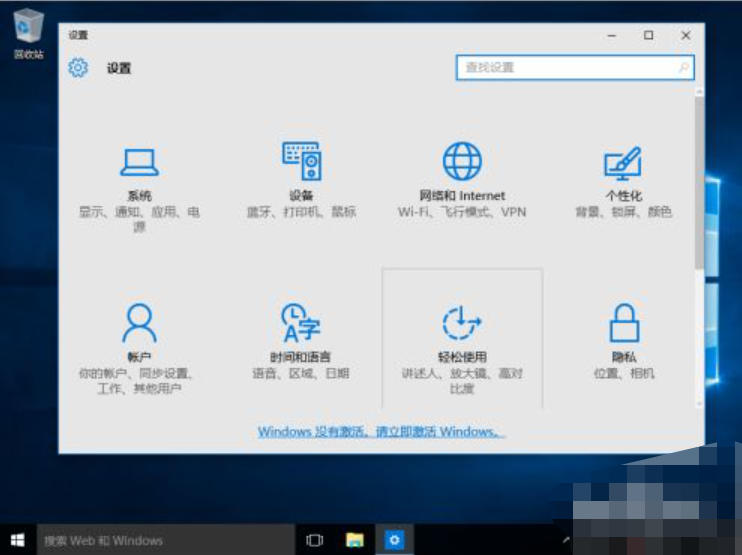Open File Explorer from the taskbar
The height and width of the screenshot is (555, 742).
tap(354, 540)
